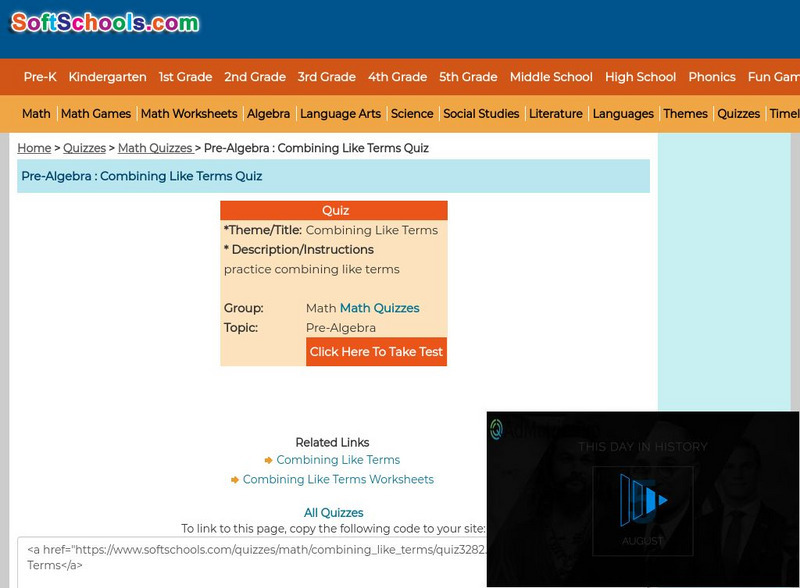This screenshot has width=800, height=588.
Task: Select 2nd Grade in navigation
Action: point(255,77)
